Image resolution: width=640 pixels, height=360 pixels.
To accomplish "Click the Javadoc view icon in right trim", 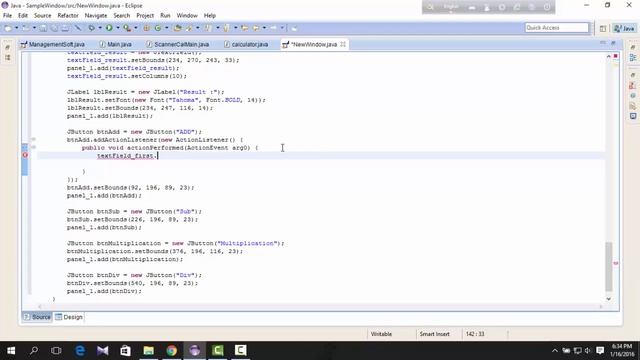I will click(x=633, y=96).
